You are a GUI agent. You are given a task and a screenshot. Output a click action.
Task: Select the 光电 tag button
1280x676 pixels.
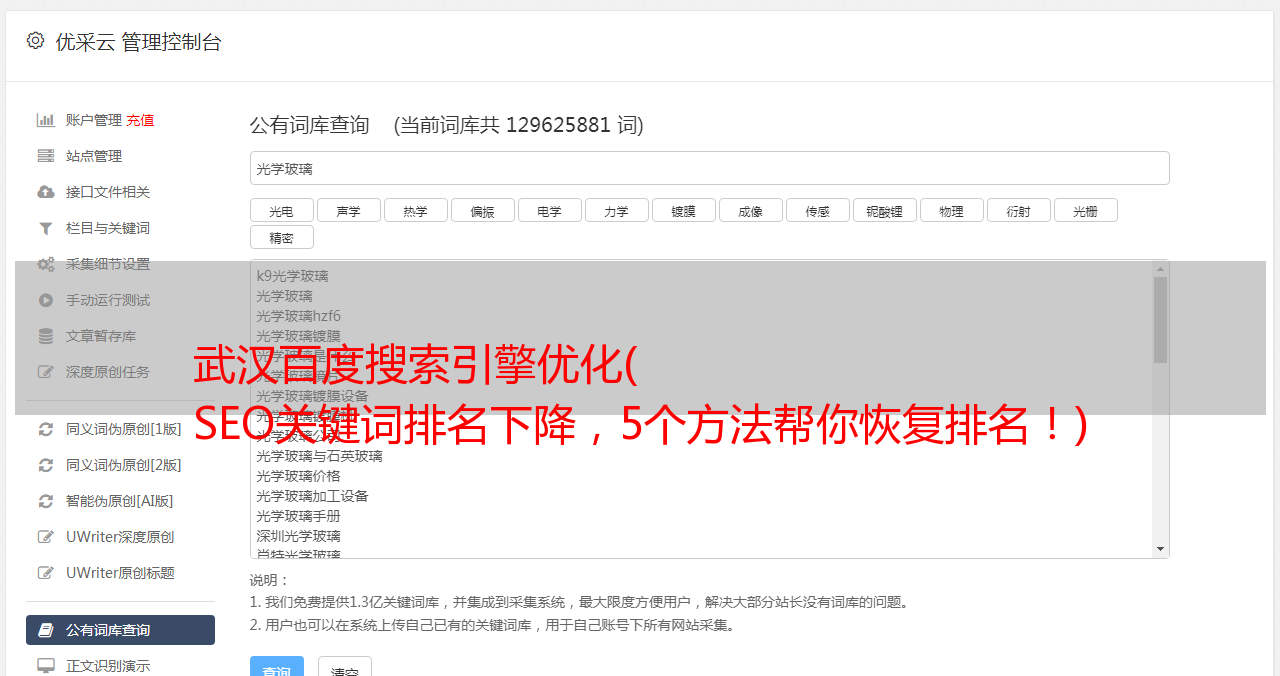coord(281,210)
